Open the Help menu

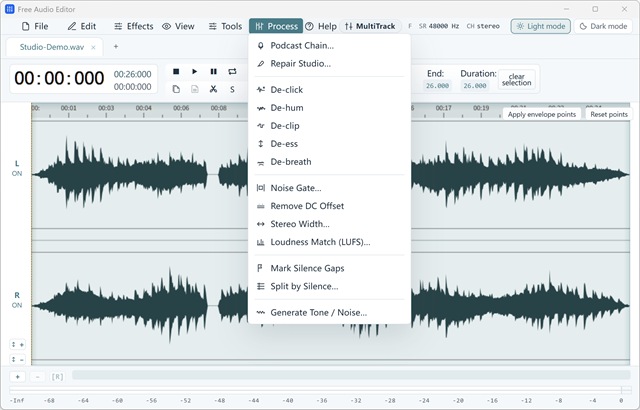321,26
